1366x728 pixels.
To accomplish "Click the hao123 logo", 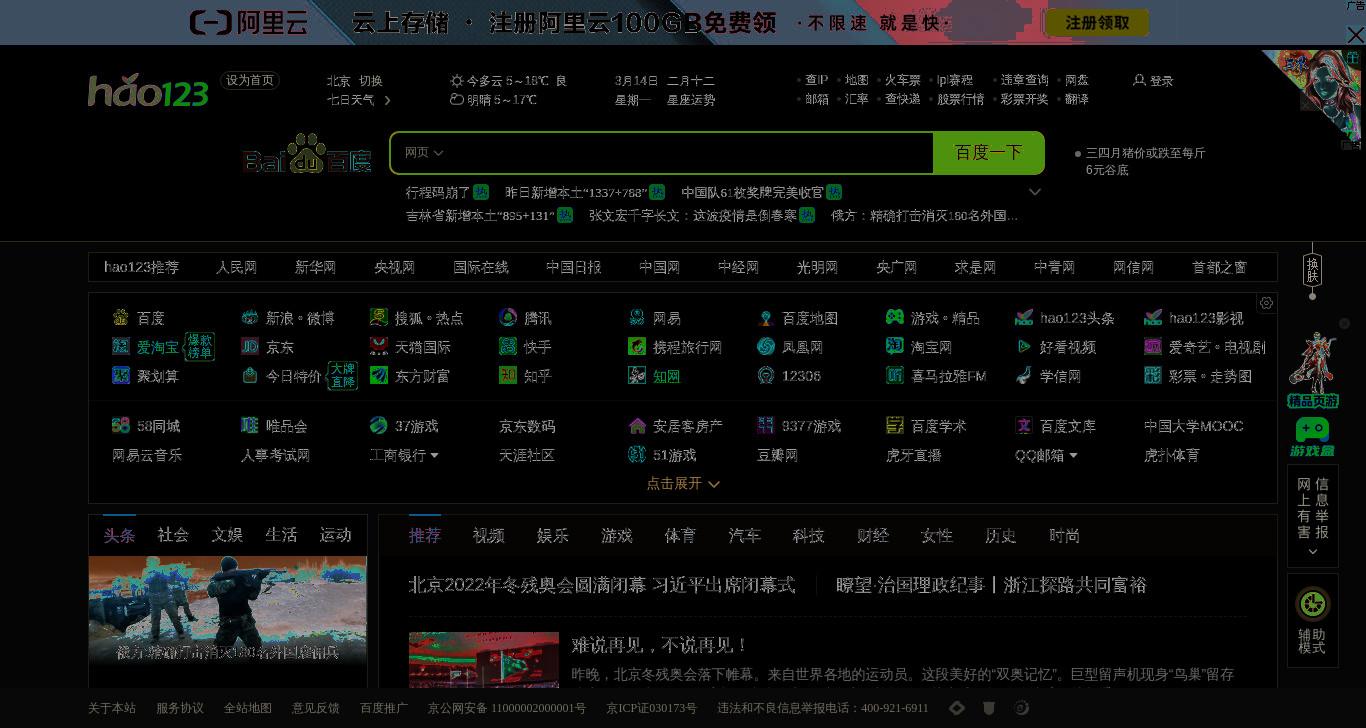I will pyautogui.click(x=148, y=92).
